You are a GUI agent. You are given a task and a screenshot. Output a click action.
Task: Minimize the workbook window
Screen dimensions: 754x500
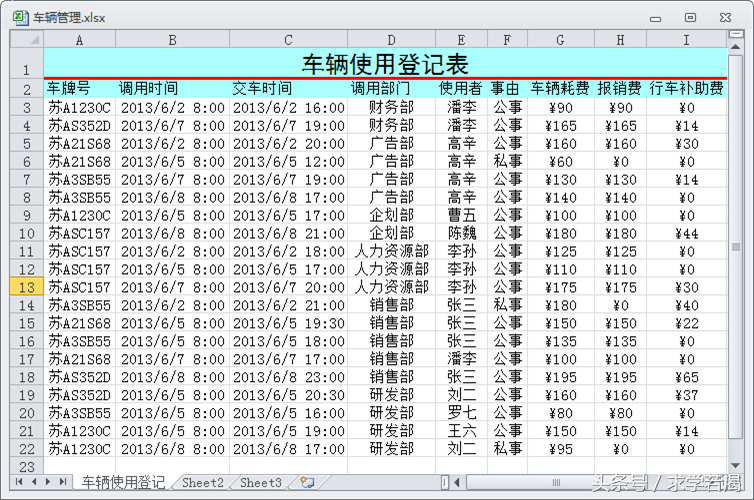(655, 19)
